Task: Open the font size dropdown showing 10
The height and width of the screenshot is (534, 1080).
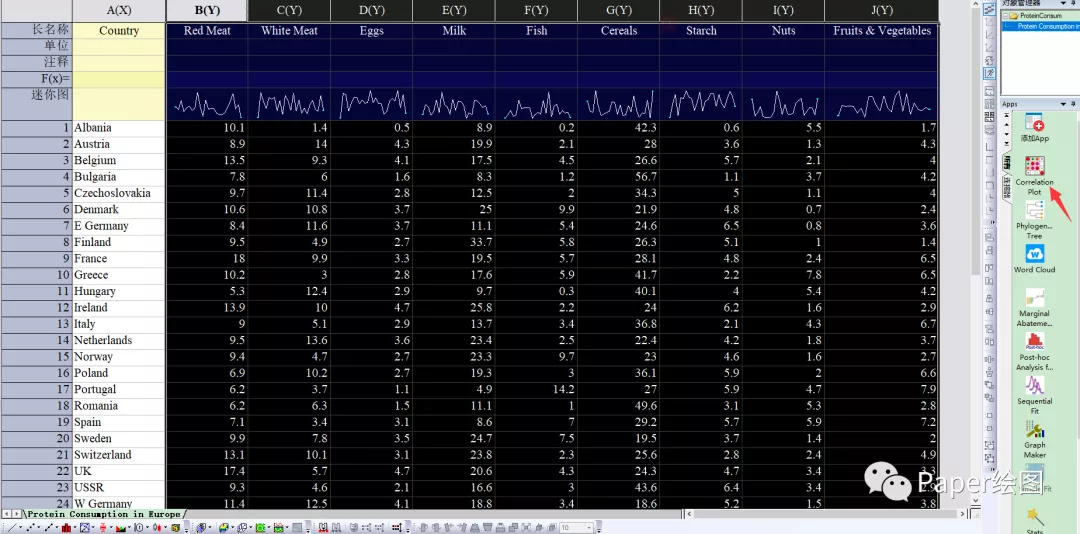Action: click(578, 527)
